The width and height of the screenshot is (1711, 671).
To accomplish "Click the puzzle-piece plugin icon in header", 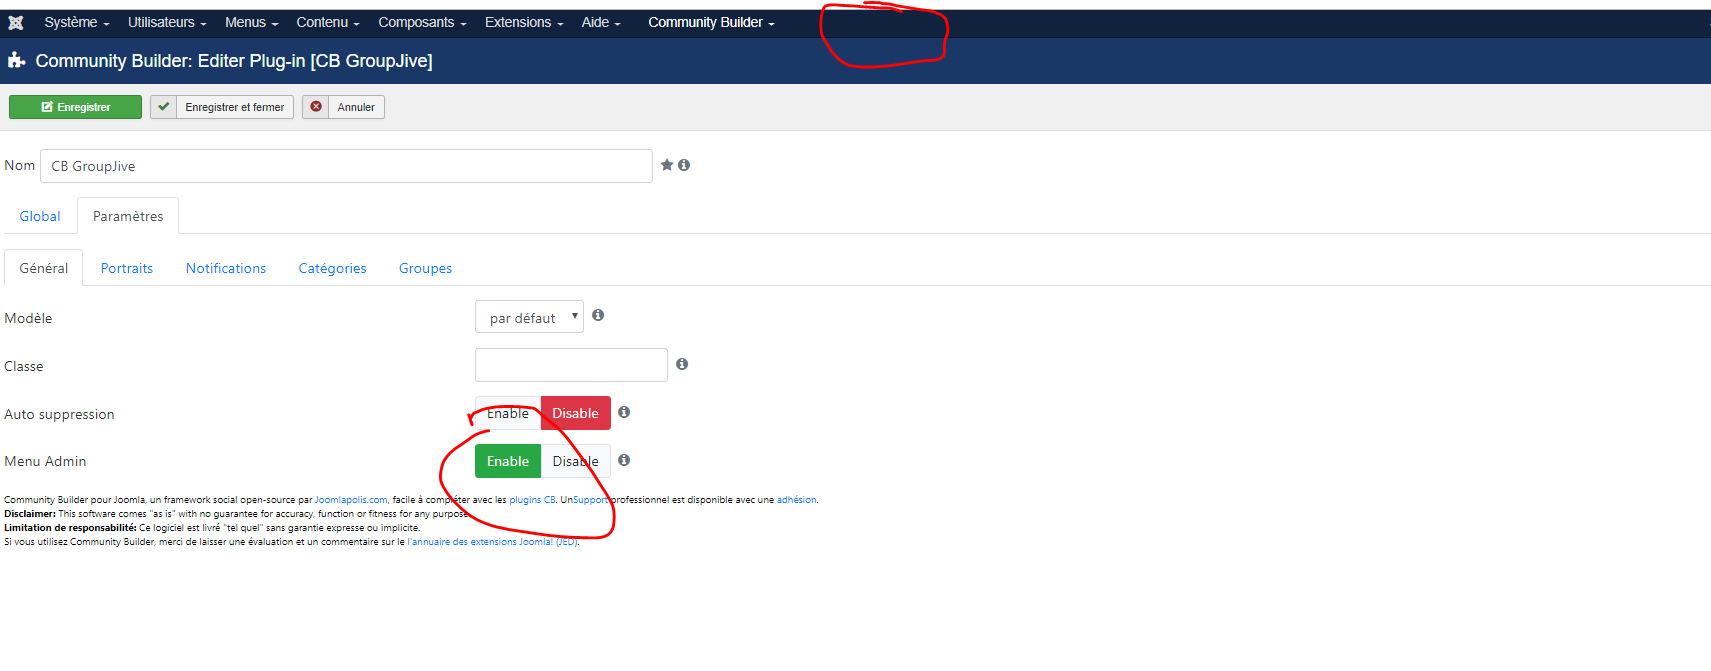I will coord(16,61).
